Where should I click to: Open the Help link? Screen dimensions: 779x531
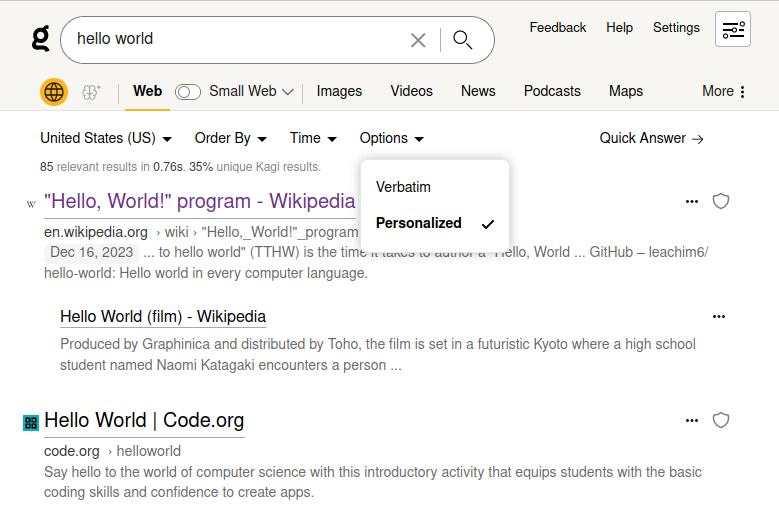(x=619, y=28)
